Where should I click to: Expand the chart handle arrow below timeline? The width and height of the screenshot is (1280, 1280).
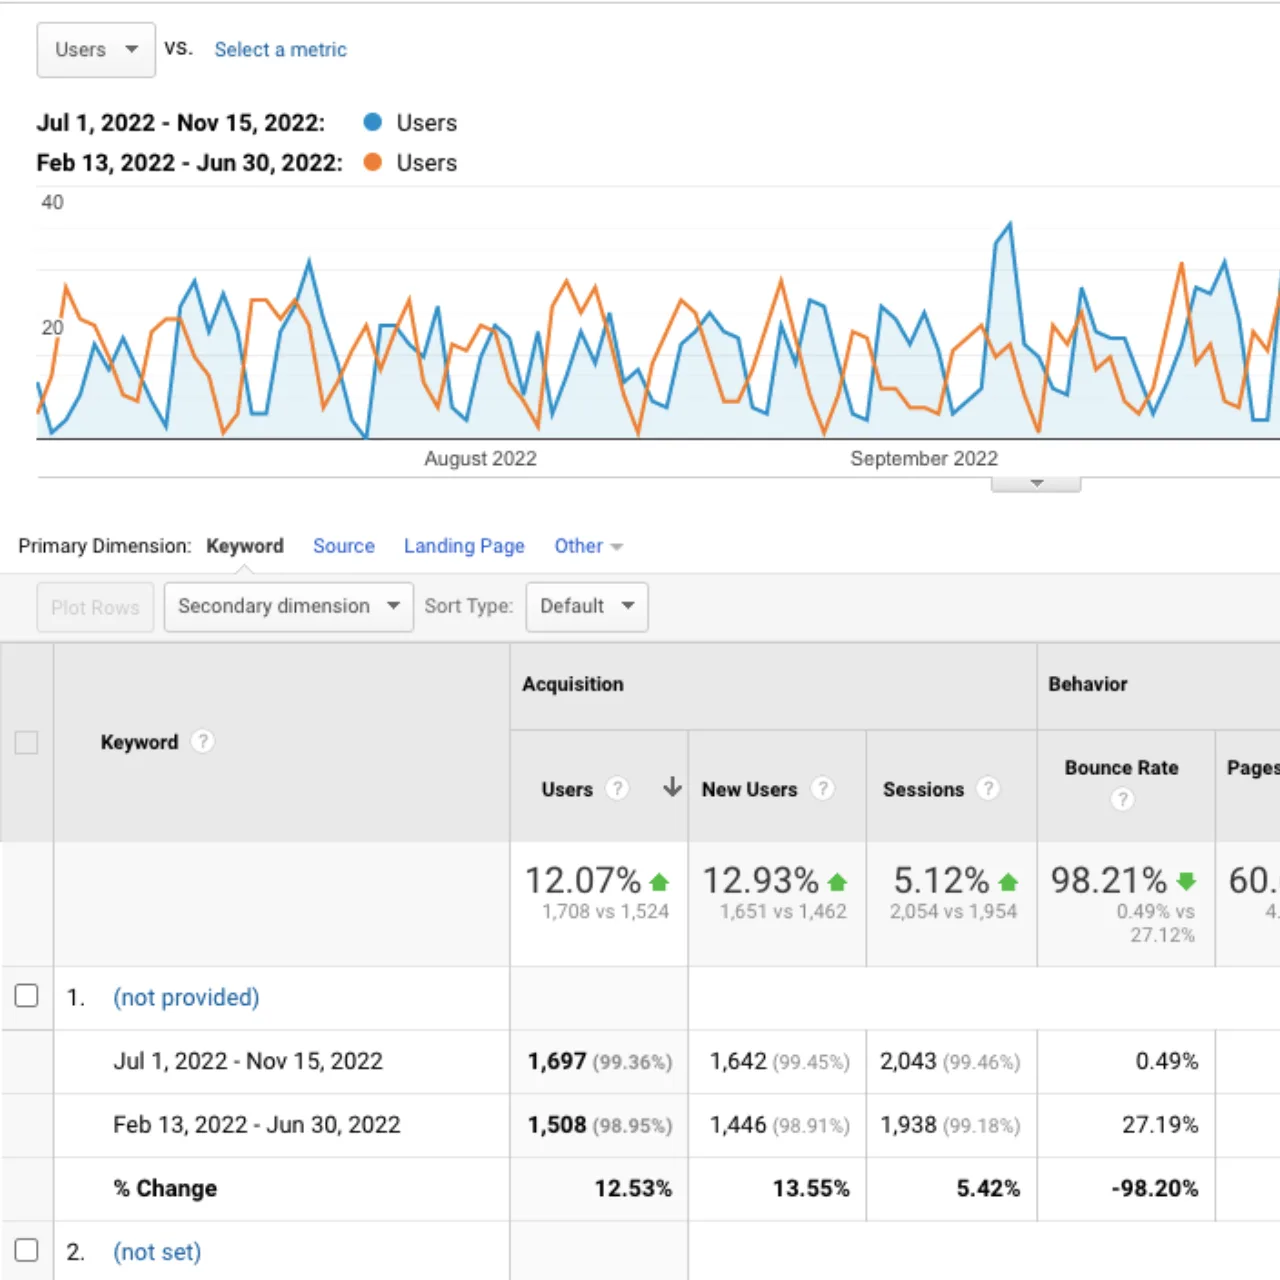pos(1036,484)
